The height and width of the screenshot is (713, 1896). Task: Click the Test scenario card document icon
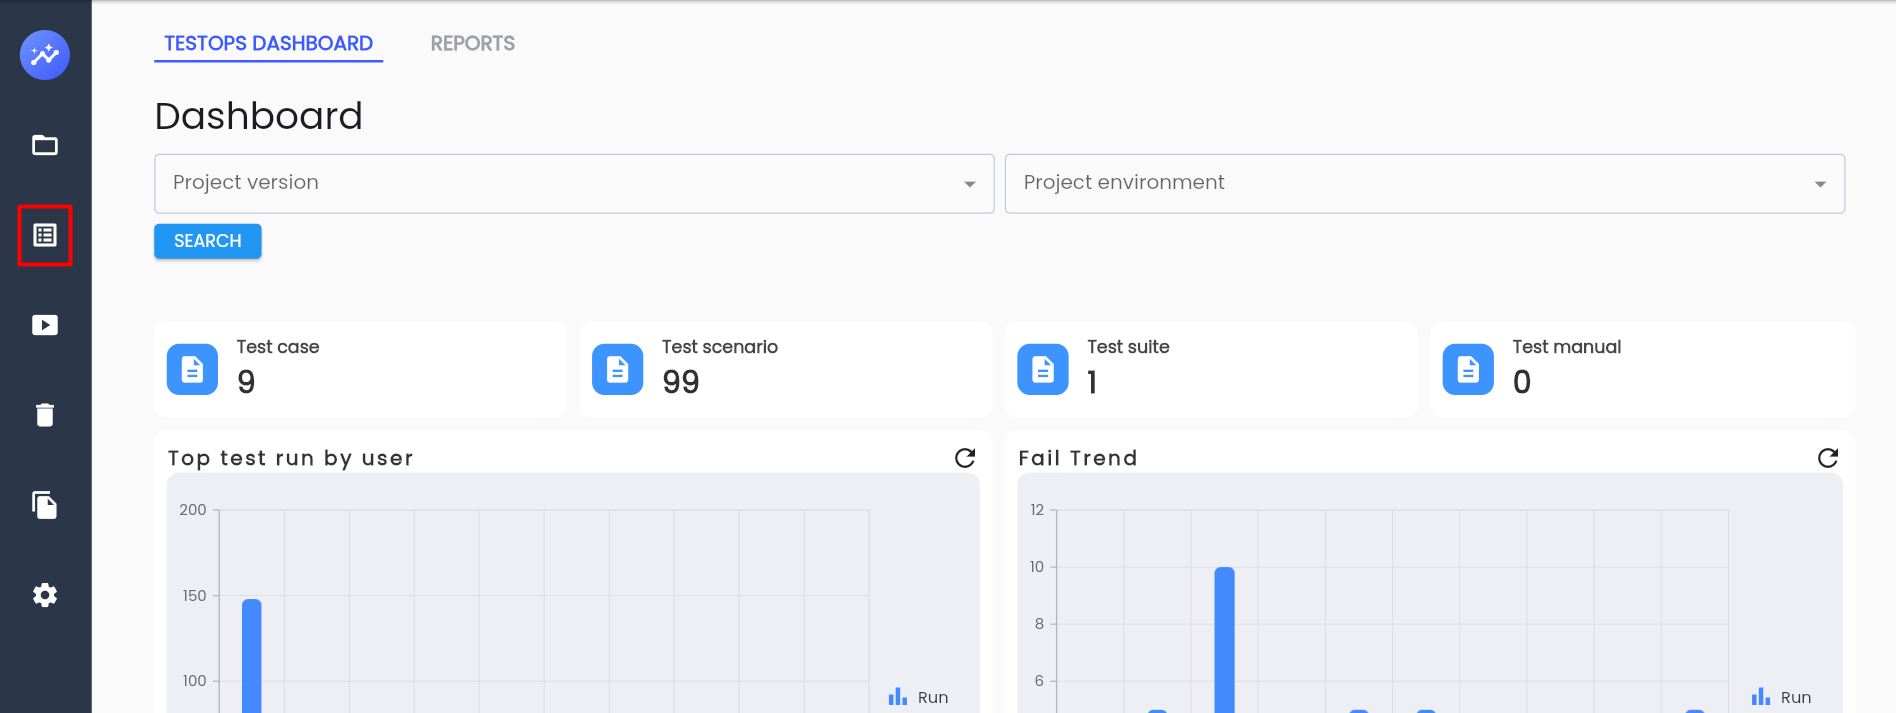pos(618,369)
